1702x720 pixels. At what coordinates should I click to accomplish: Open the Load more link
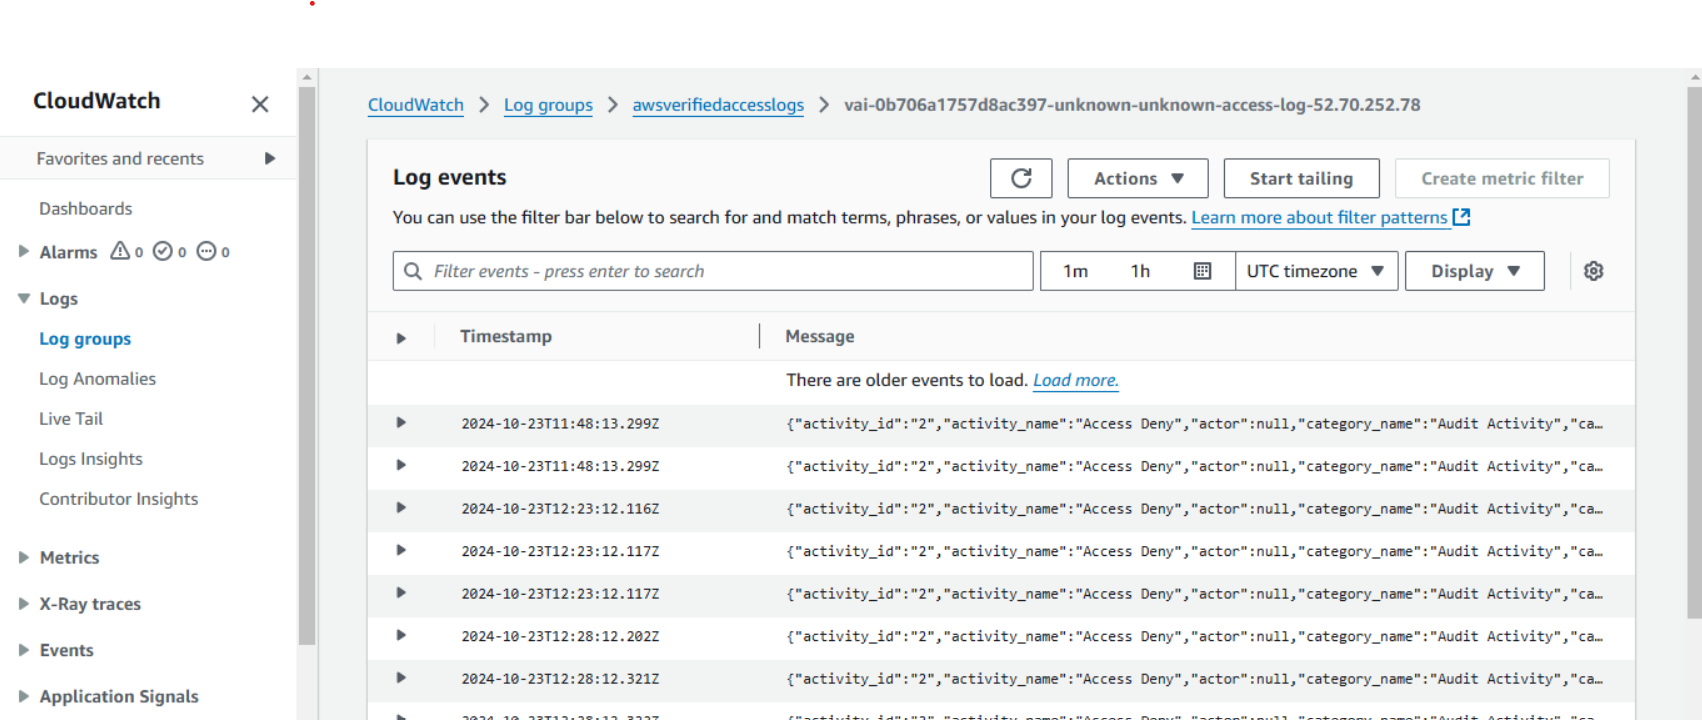[x=1075, y=380]
